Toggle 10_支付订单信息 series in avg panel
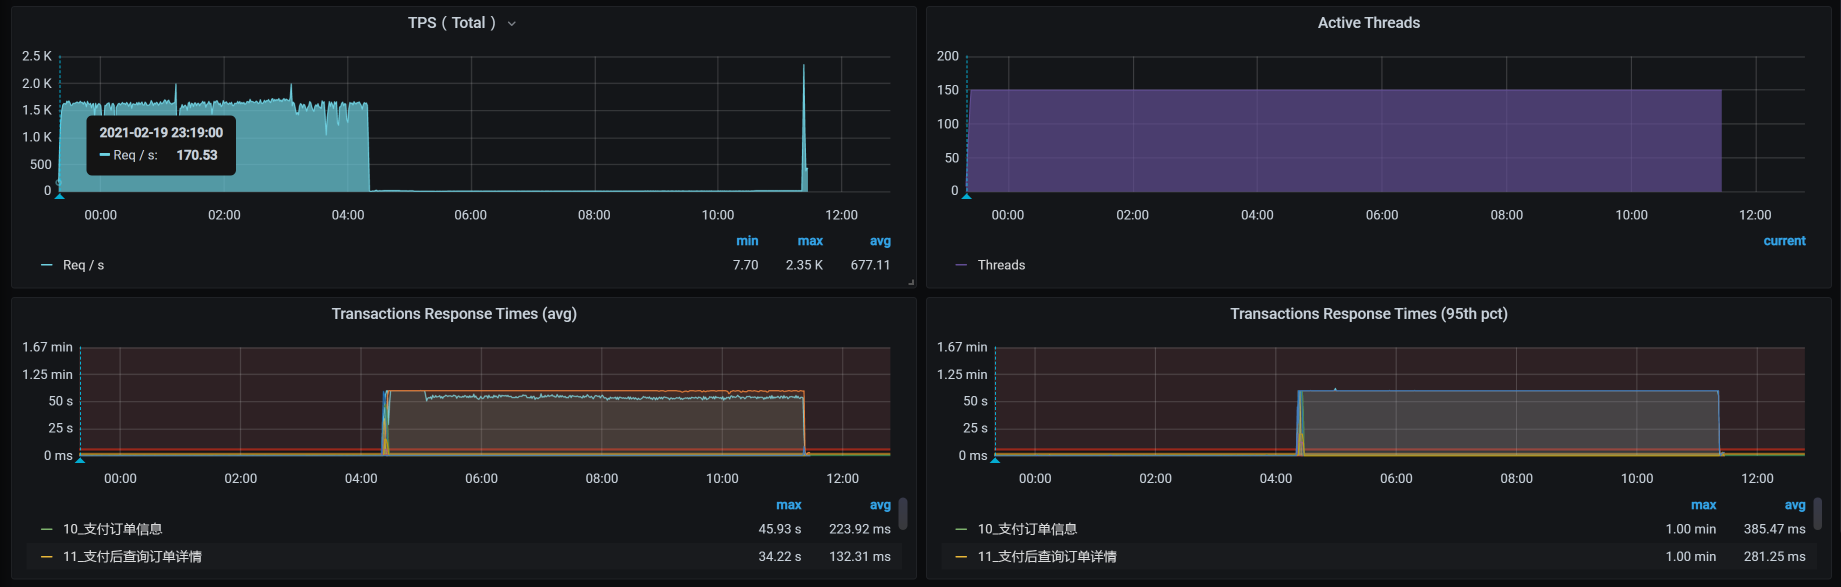 point(112,529)
